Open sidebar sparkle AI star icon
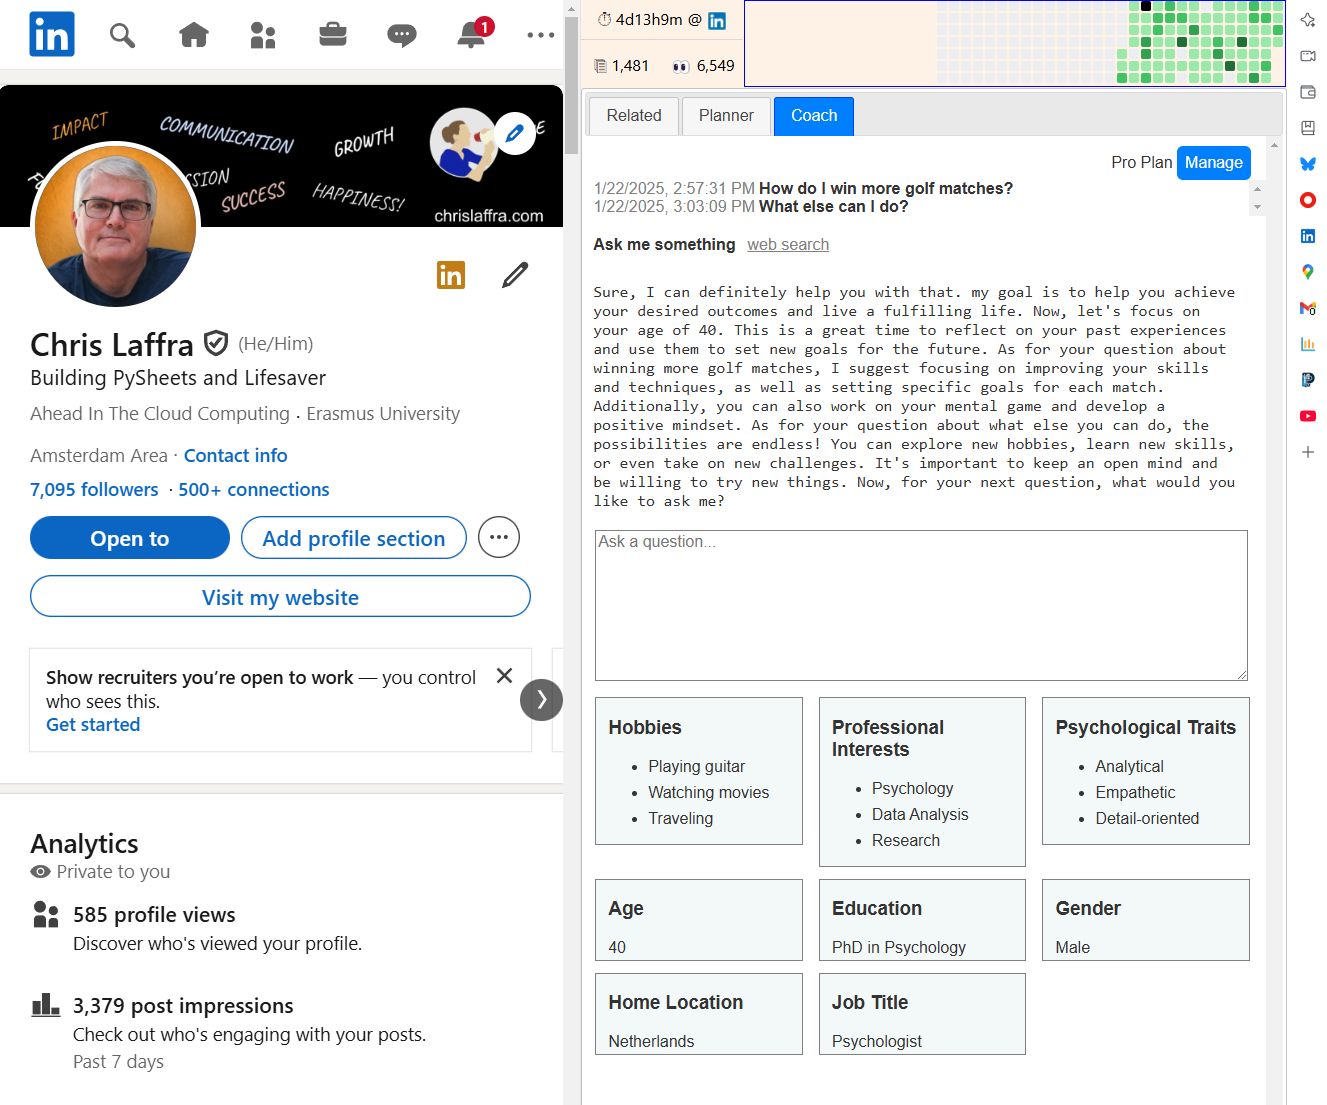Screen dimensions: 1327x1105 click(x=1308, y=20)
